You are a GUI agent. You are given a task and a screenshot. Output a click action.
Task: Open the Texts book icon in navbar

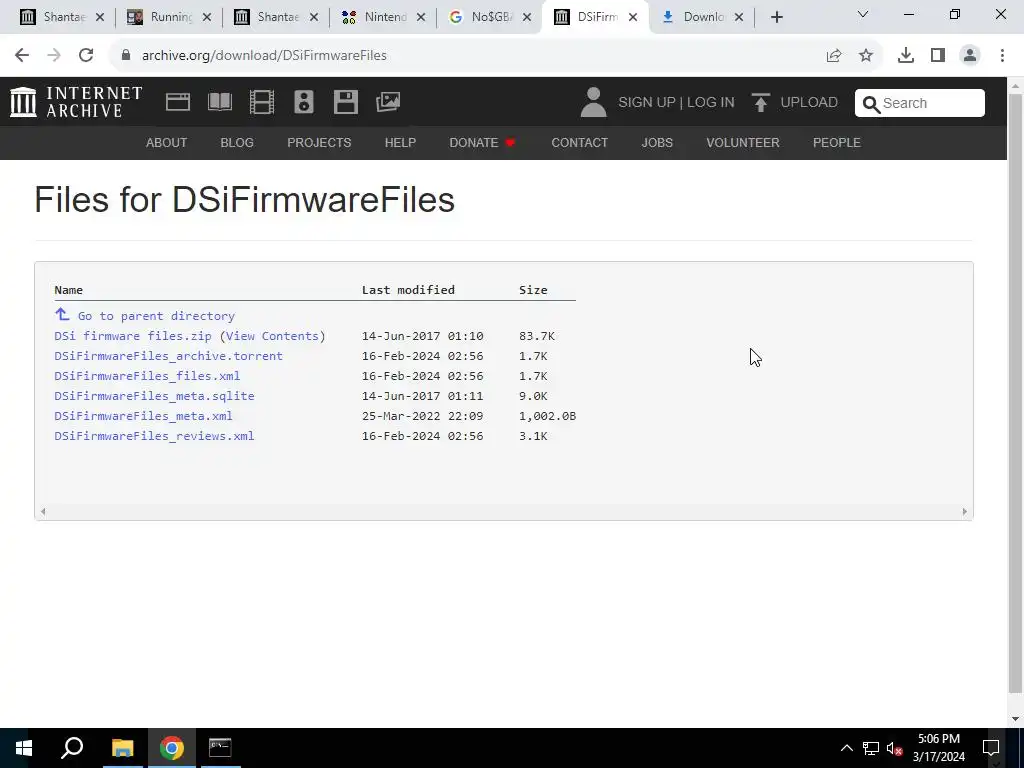pos(220,102)
